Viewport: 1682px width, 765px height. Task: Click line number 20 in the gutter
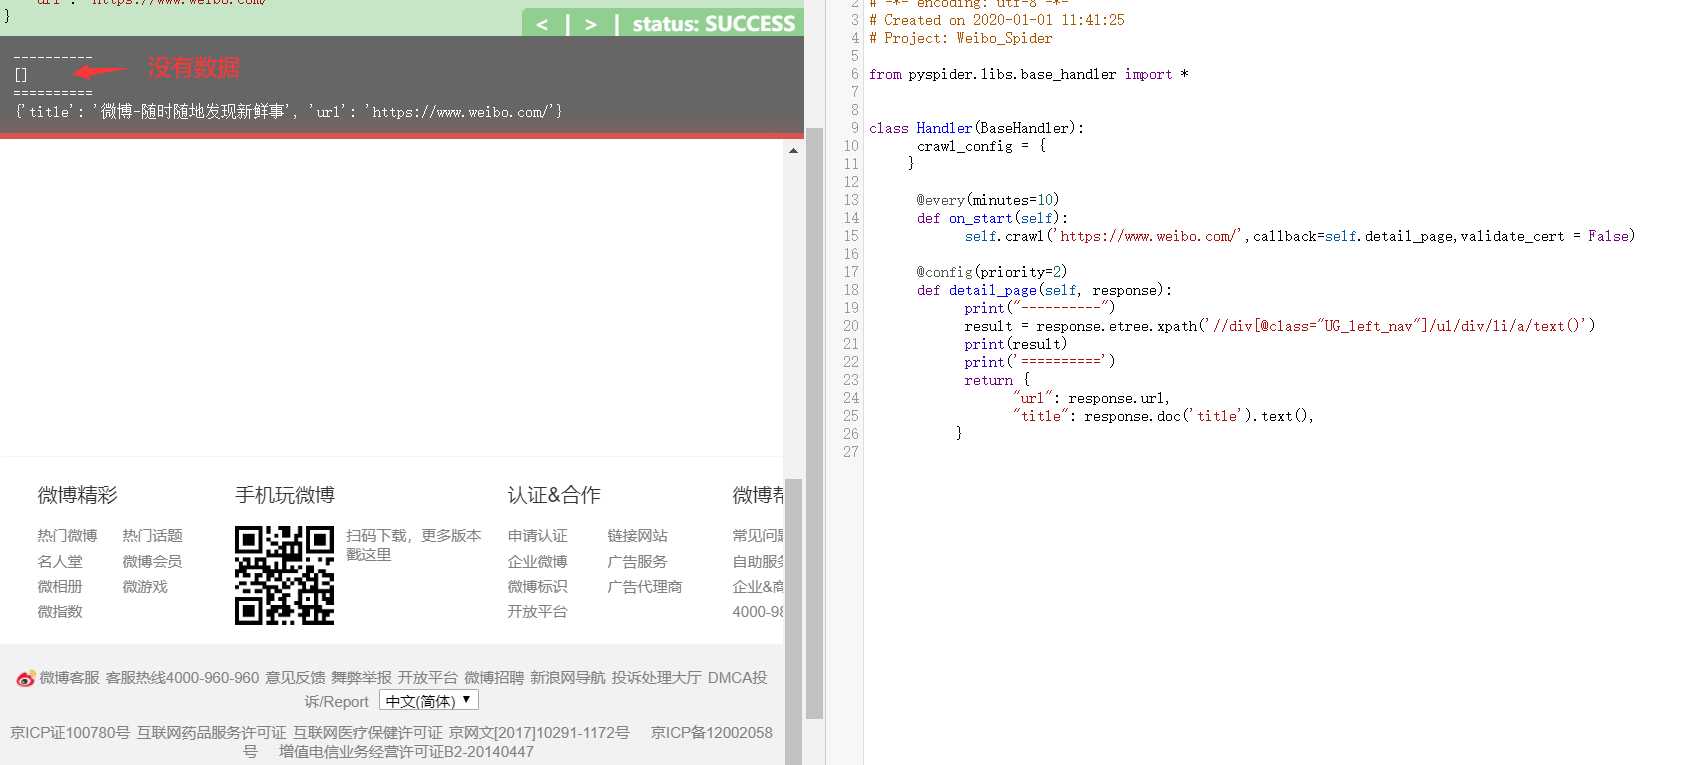coord(850,326)
